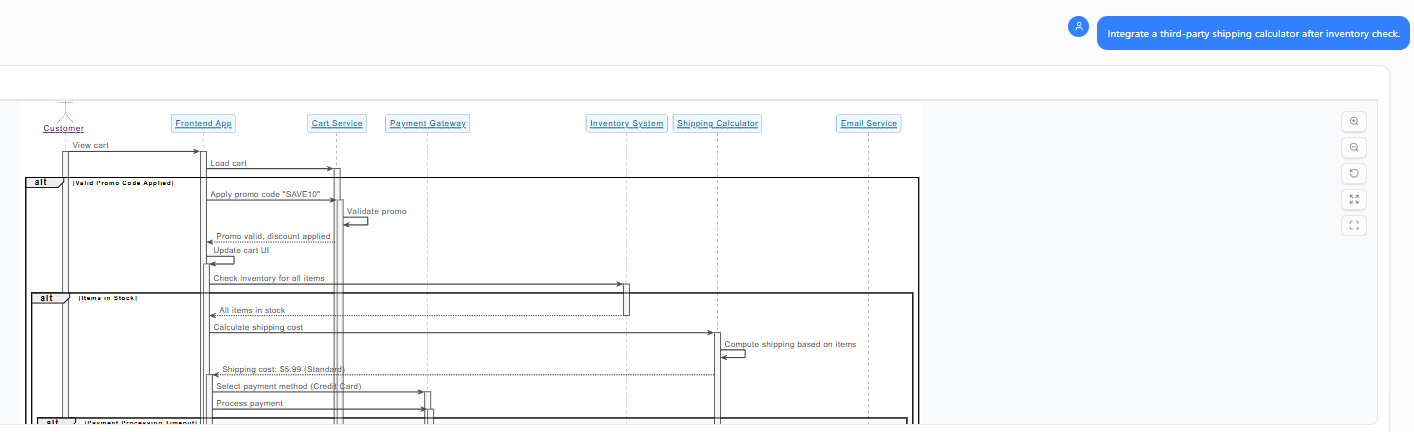Image resolution: width=1414 pixels, height=432 pixels.
Task: Click the Customer actor stick figure
Action: tap(65, 109)
